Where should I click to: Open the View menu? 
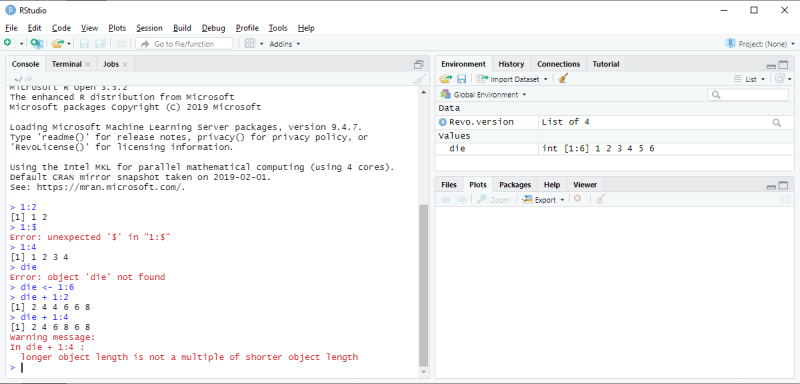[x=90, y=28]
